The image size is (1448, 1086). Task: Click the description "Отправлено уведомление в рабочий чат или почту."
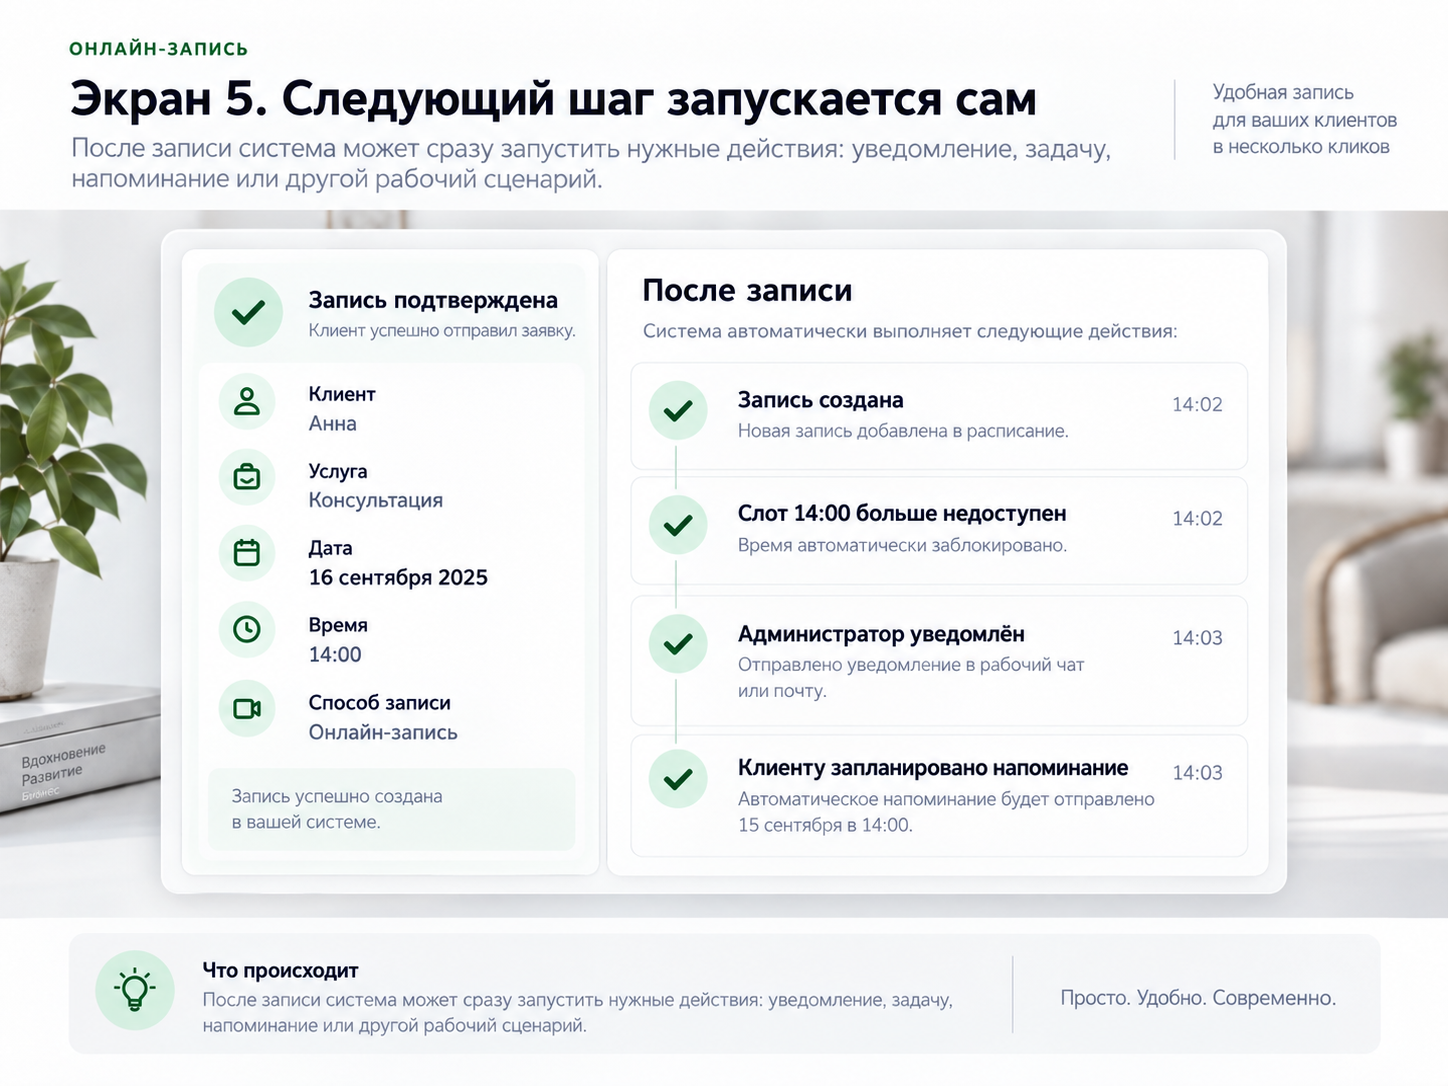(911, 677)
